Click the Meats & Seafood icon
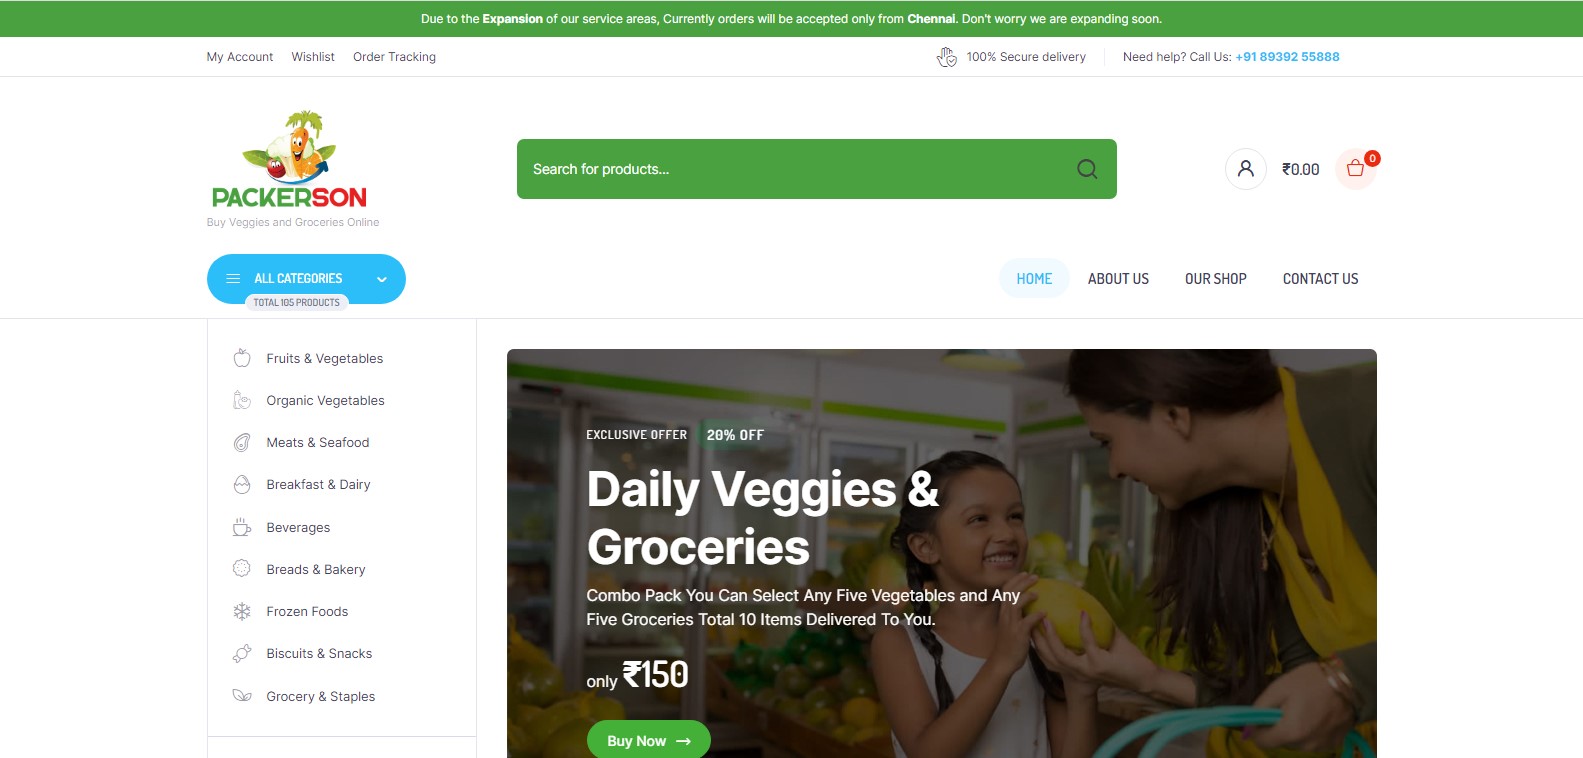The height and width of the screenshot is (758, 1583). pos(242,442)
